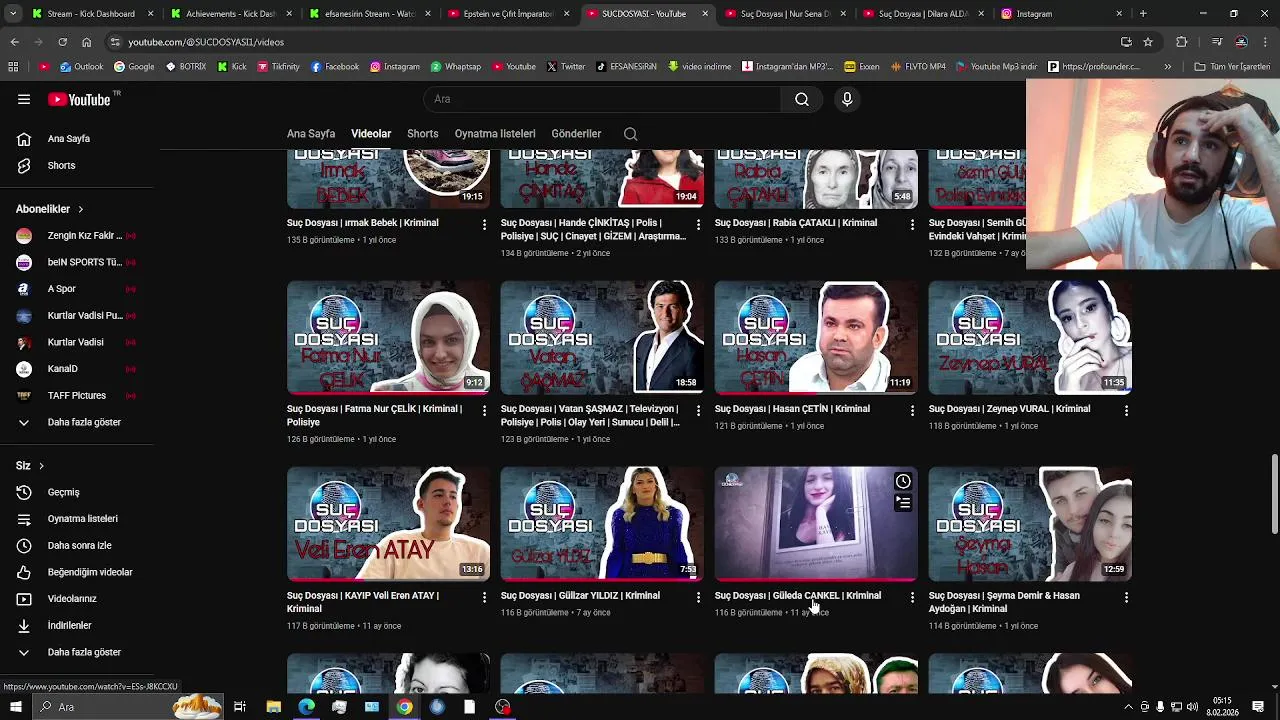Start voice search with microphone icon
Viewport: 1280px width, 720px height.
tap(847, 99)
